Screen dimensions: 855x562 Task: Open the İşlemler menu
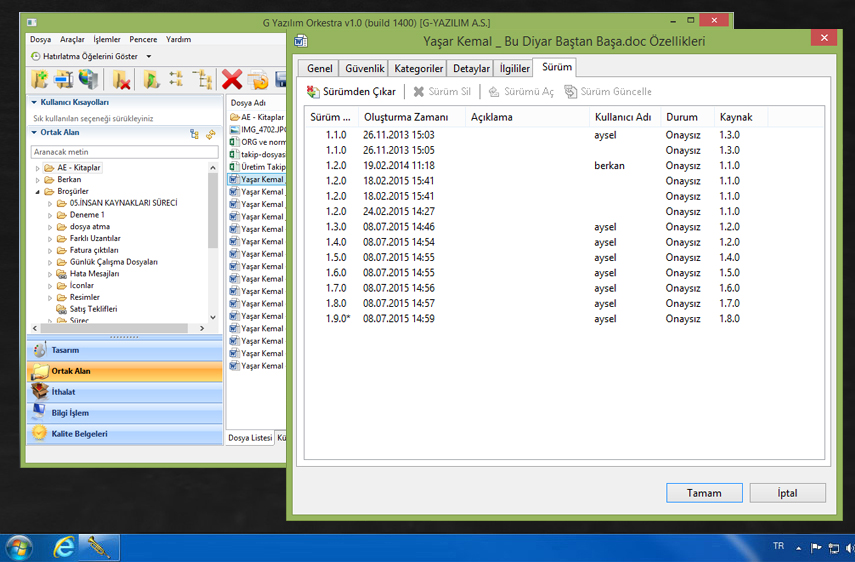(106, 40)
